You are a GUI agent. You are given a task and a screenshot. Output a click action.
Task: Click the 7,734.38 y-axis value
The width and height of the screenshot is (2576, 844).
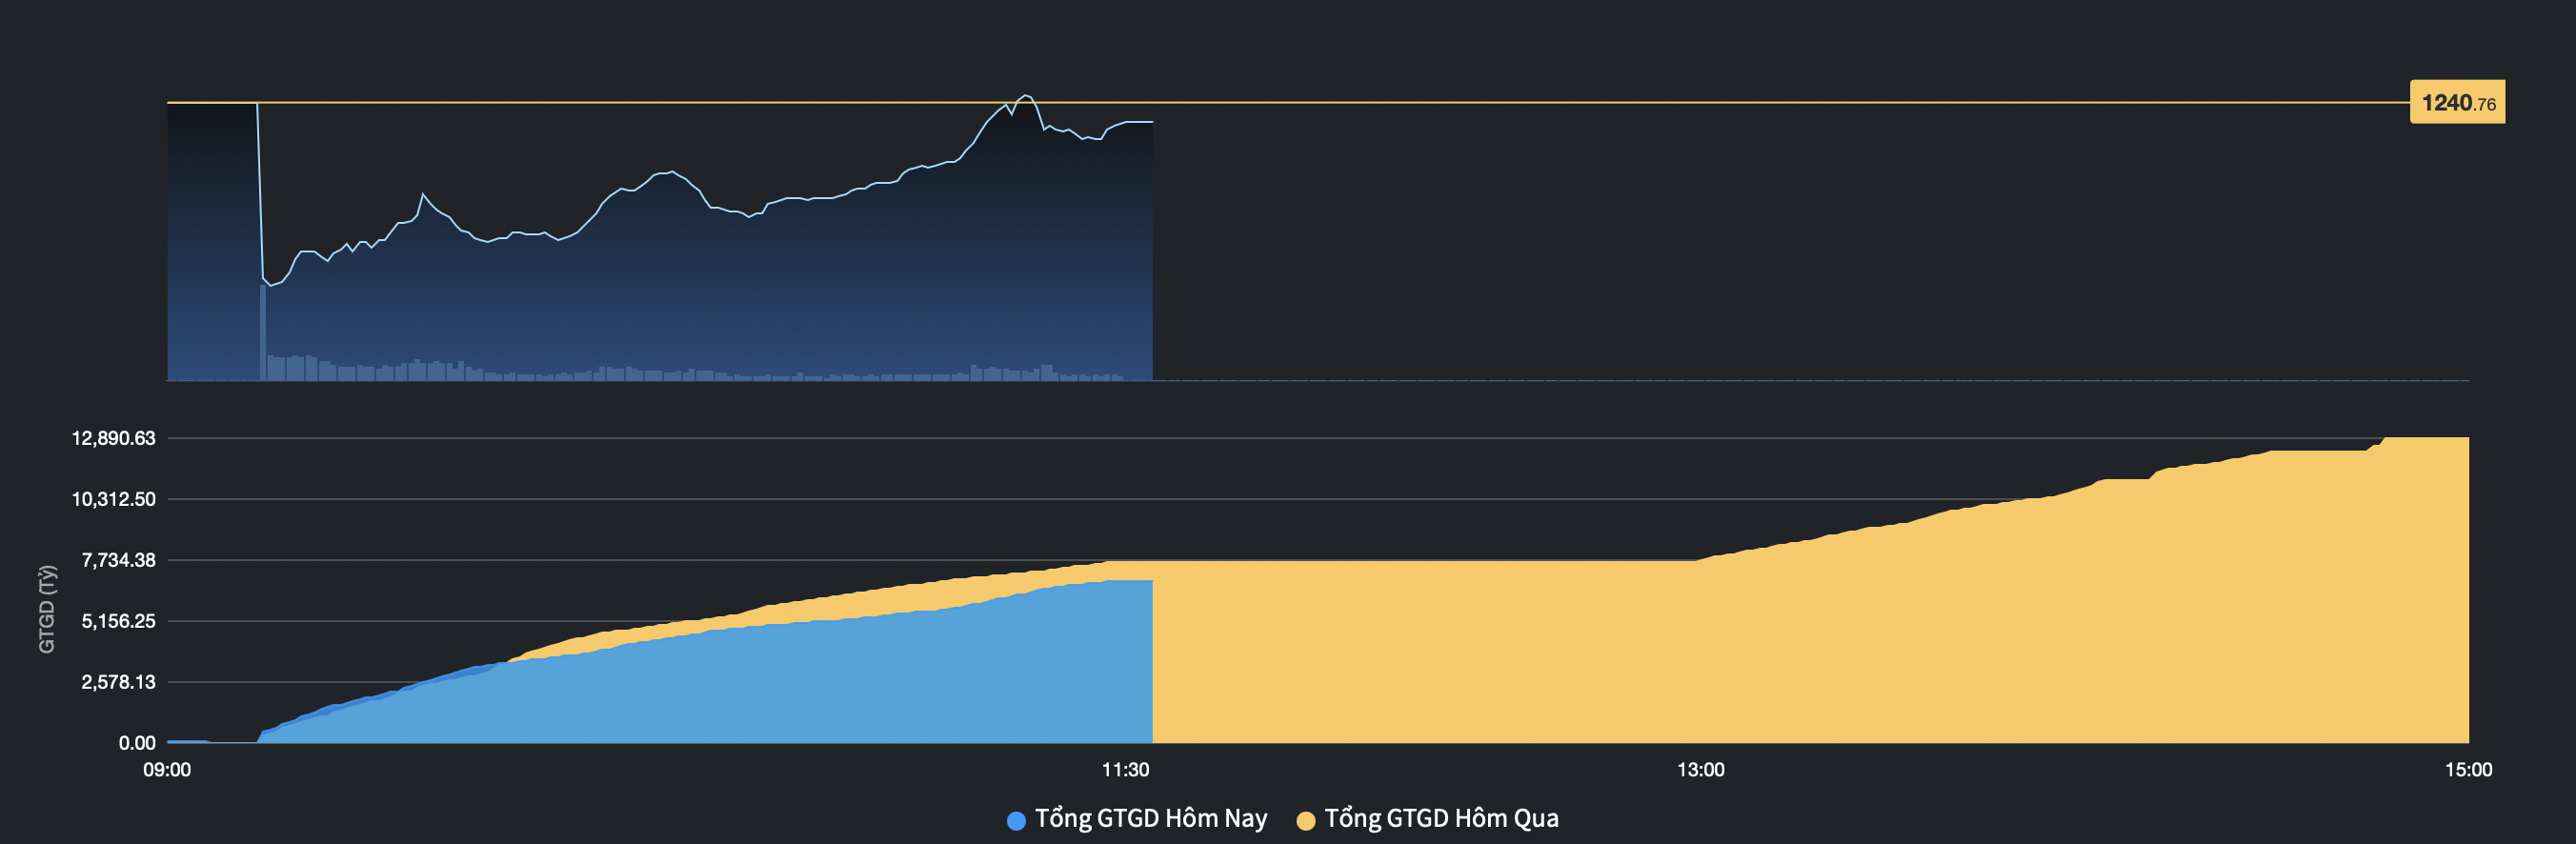(x=118, y=560)
